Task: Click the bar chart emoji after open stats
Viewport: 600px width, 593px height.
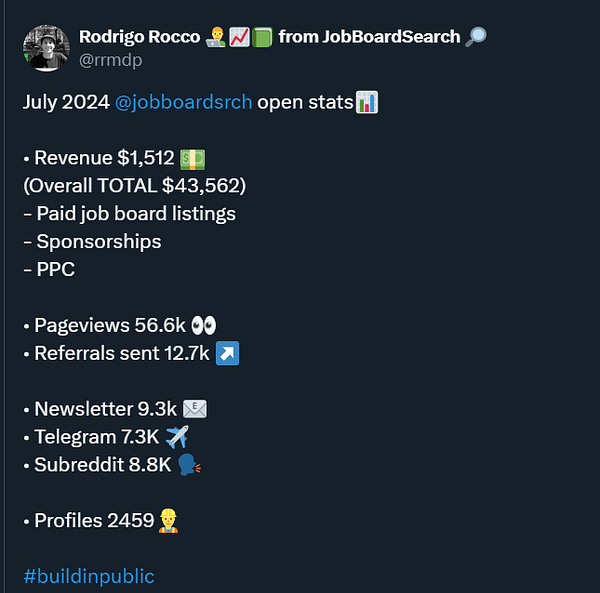Action: coord(367,103)
